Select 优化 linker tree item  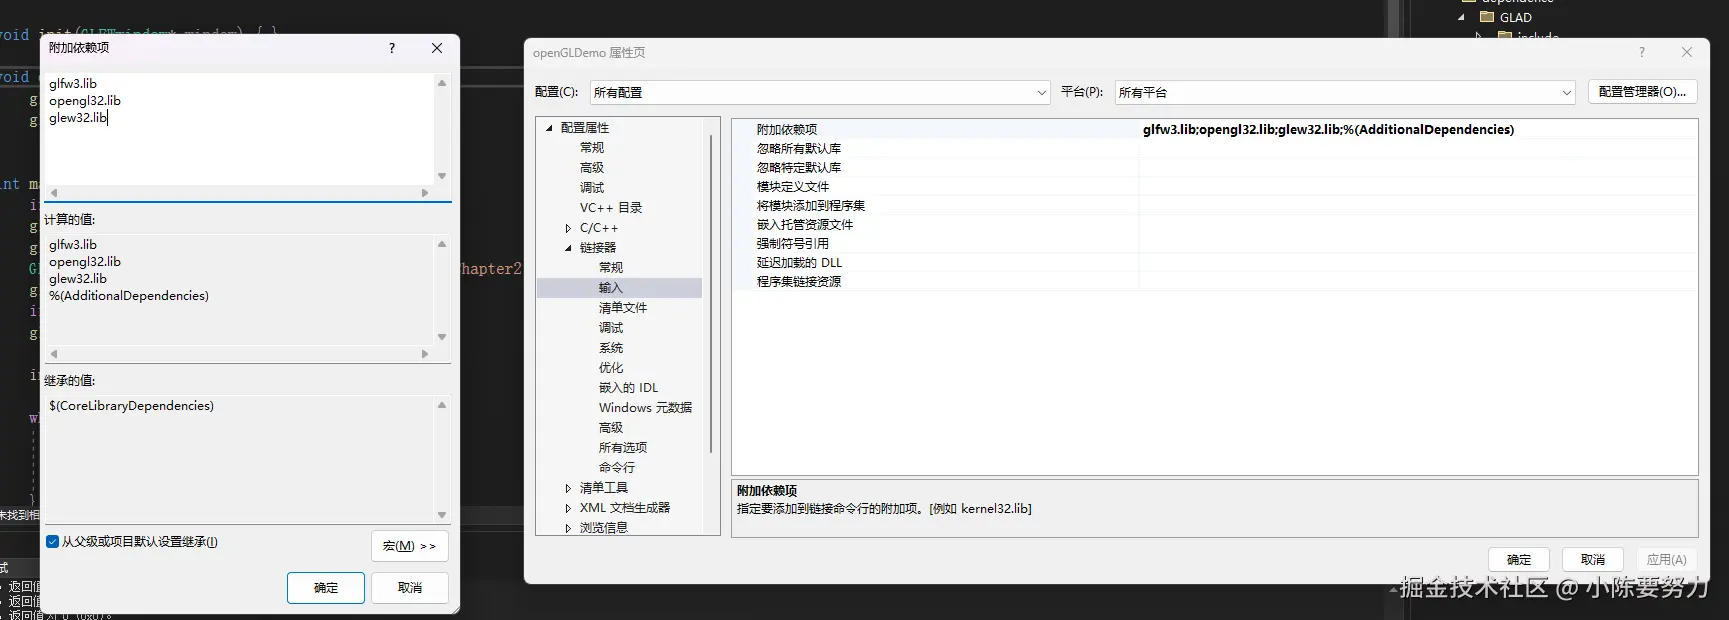(611, 368)
